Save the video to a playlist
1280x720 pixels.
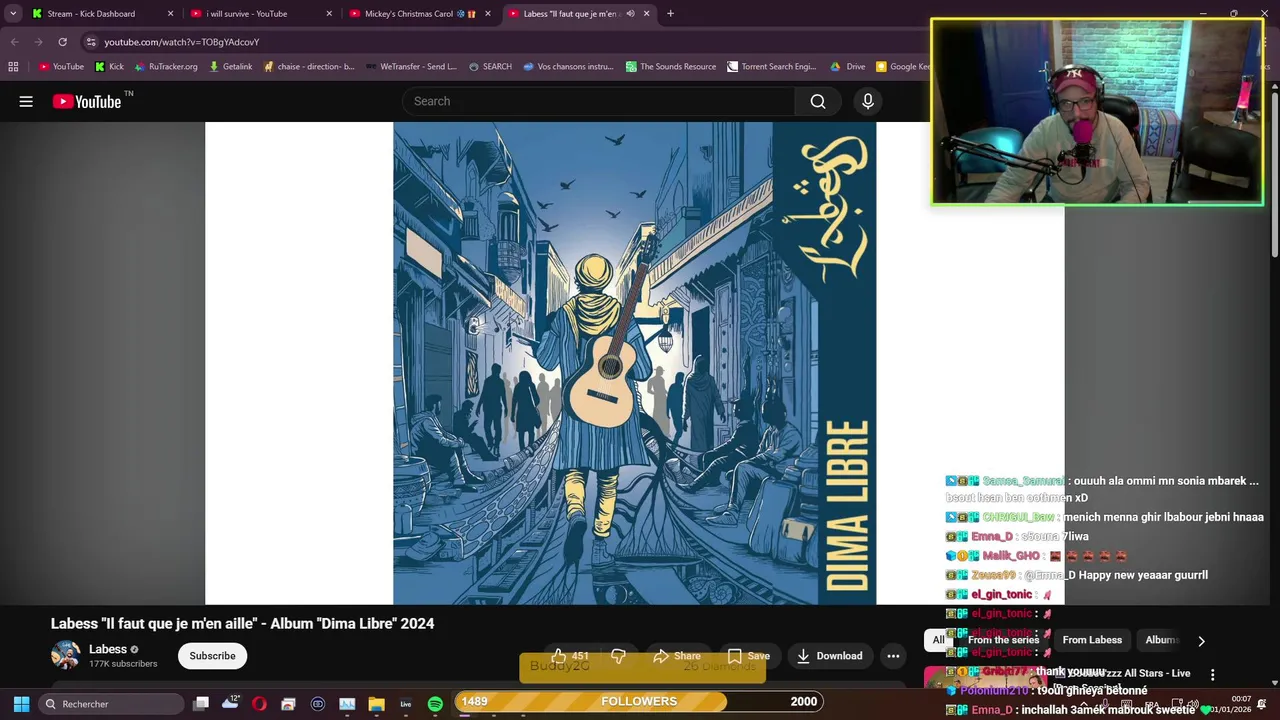748,656
